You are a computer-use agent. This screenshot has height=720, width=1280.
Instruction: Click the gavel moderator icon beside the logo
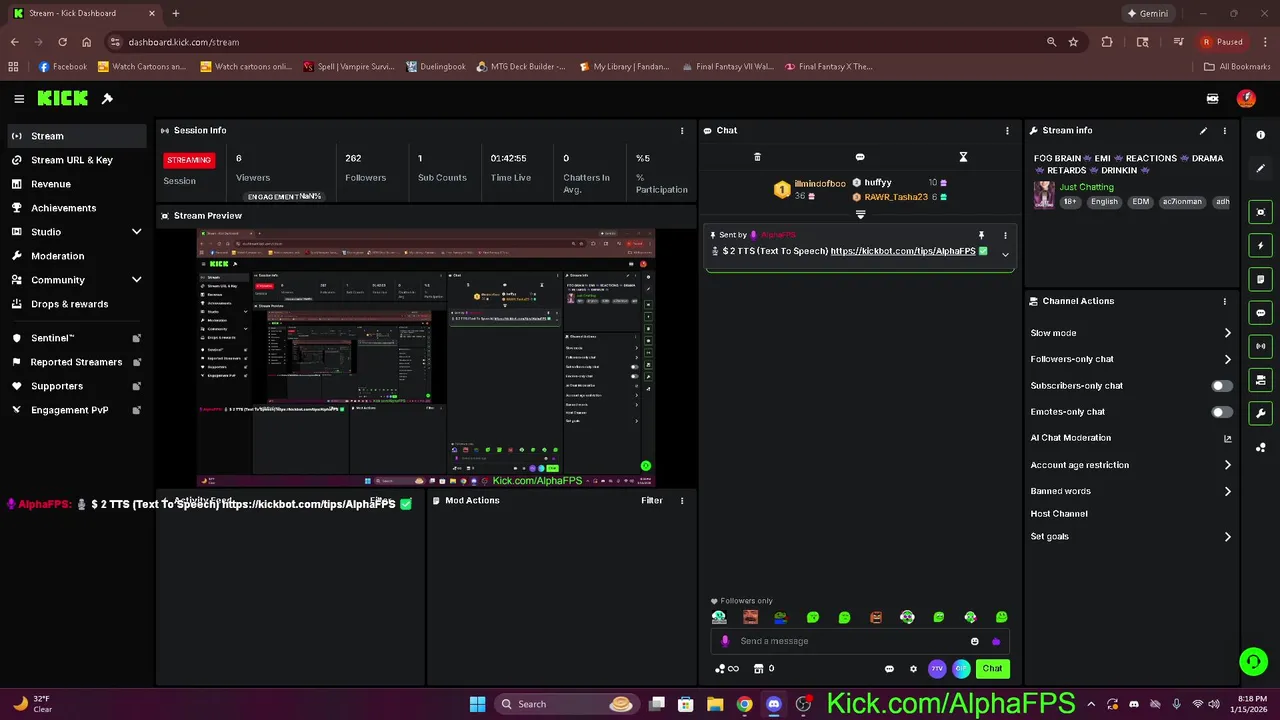(107, 98)
